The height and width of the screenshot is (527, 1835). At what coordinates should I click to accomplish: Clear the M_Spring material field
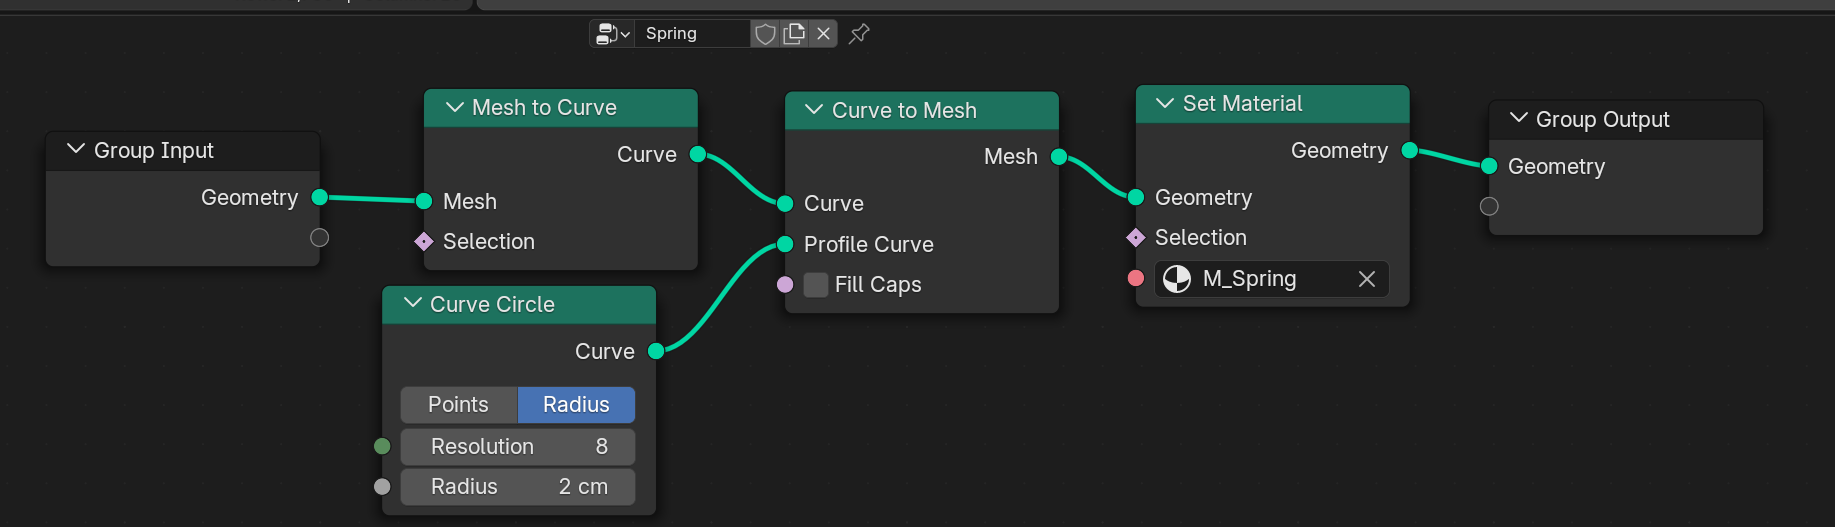click(1367, 279)
